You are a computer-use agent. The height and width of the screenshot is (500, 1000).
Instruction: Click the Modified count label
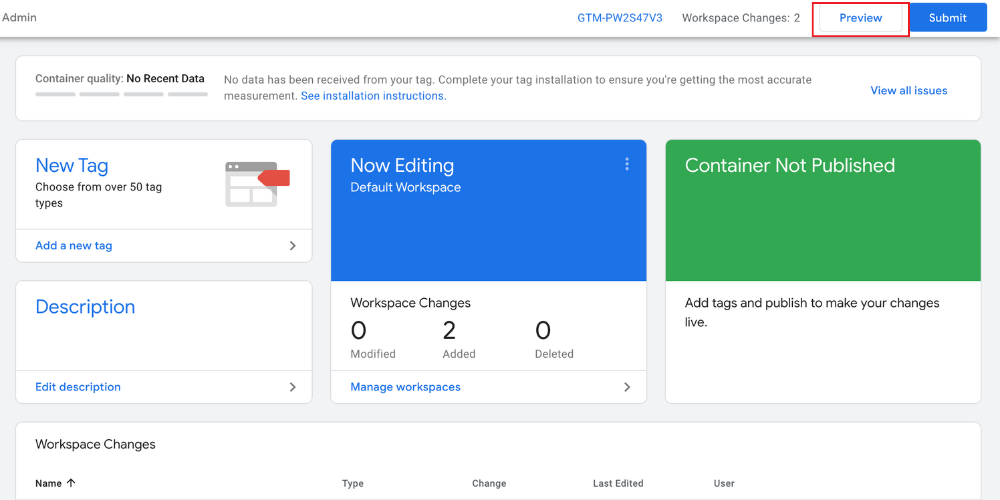[373, 354]
